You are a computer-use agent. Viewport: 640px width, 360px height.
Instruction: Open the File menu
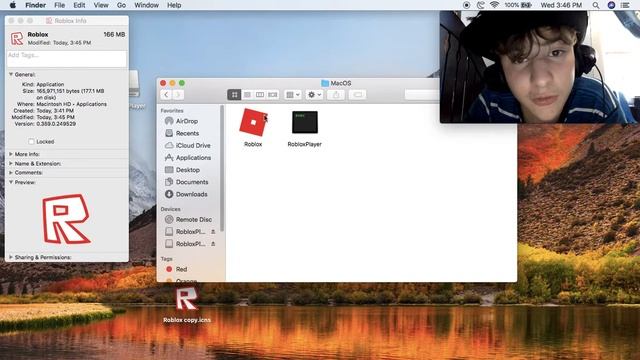(x=60, y=5)
